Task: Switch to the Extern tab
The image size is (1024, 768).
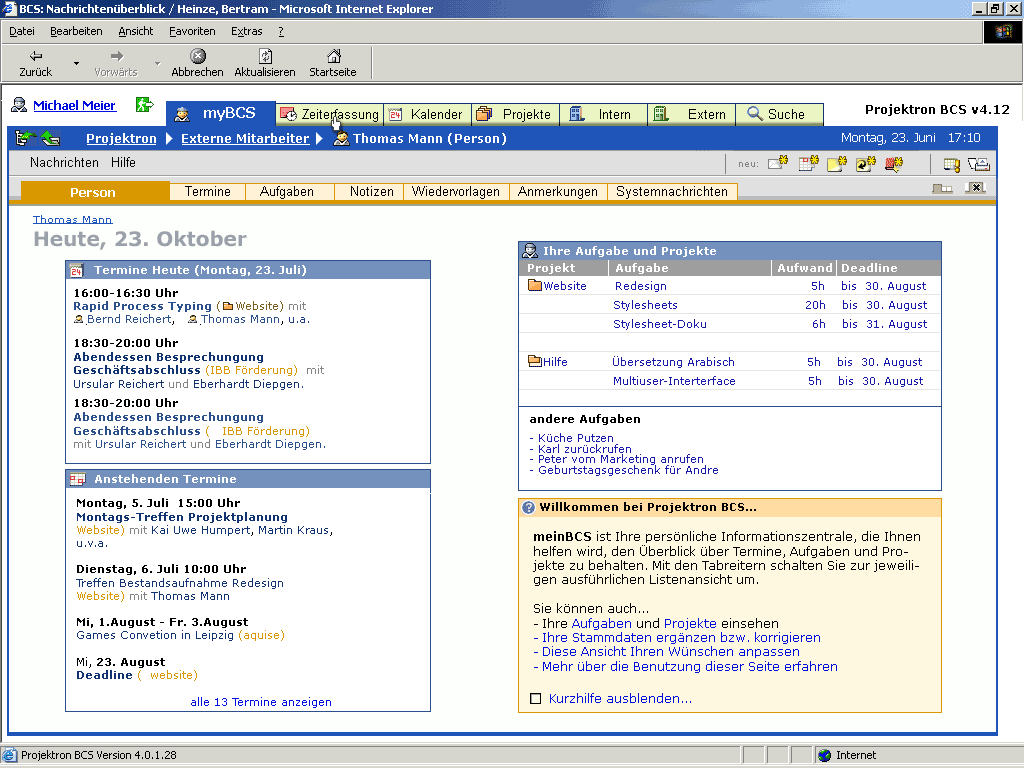Action: click(x=692, y=114)
